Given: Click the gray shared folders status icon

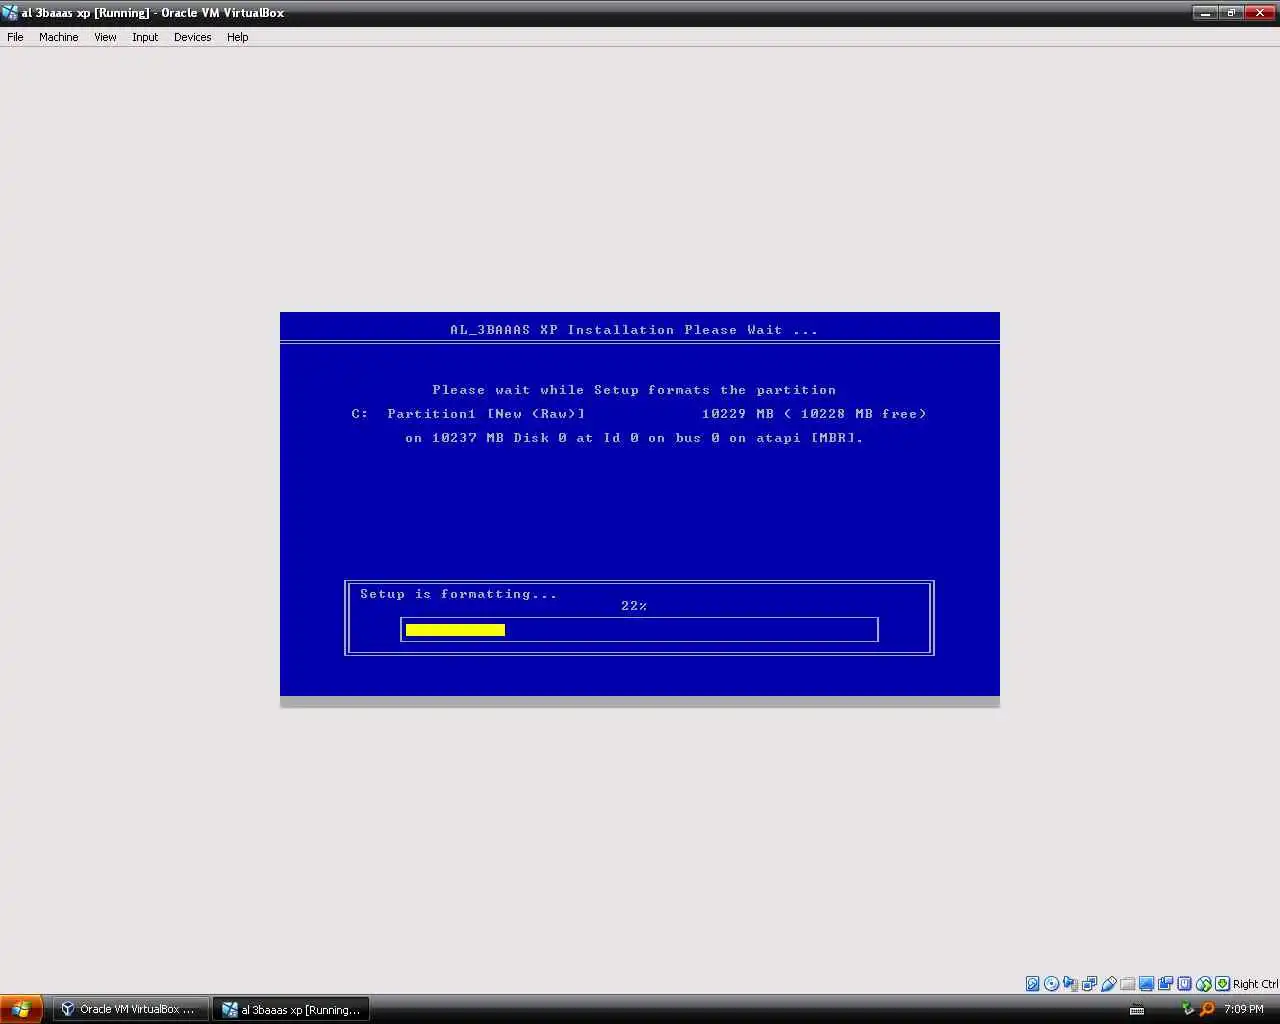Looking at the screenshot, I should click(x=1127, y=984).
